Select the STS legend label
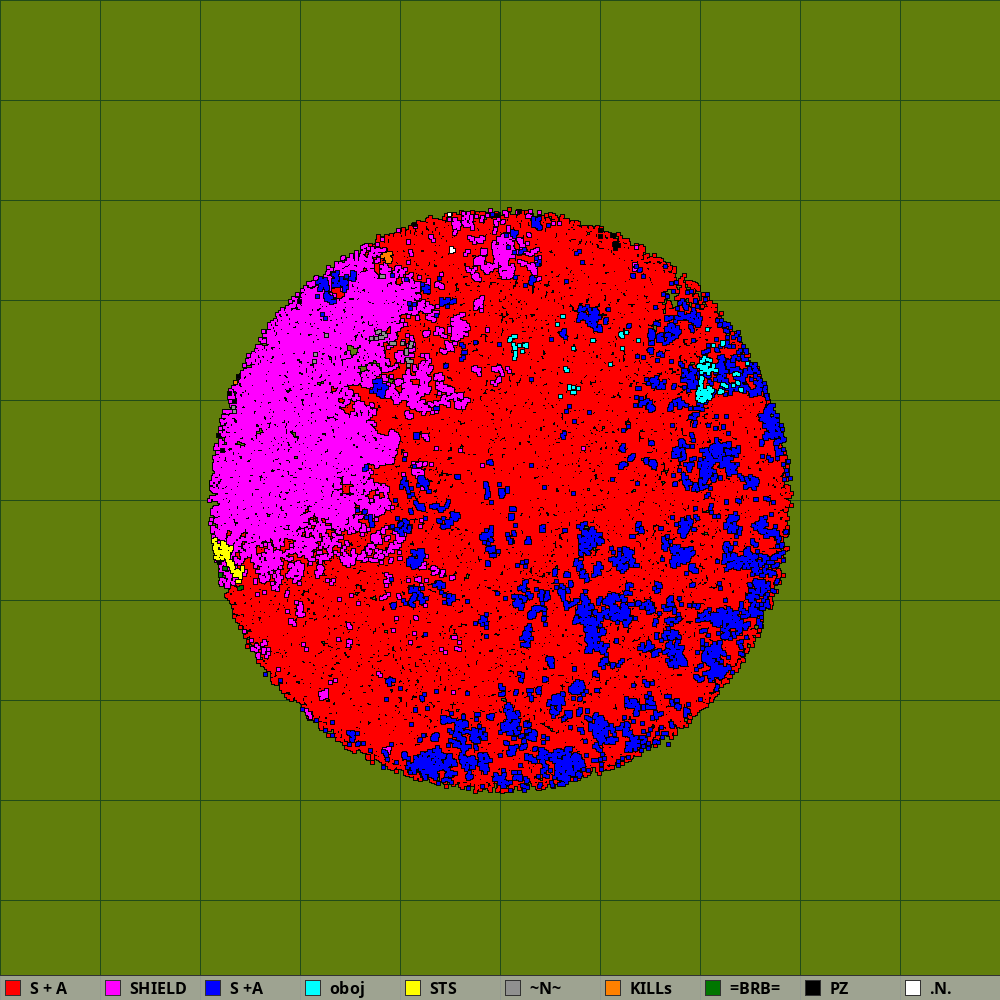 (443, 989)
